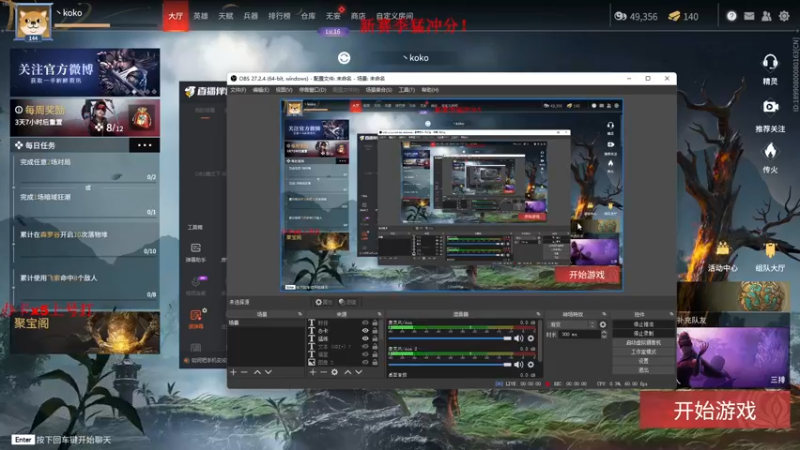The height and width of the screenshot is (450, 800).
Task: Open the 渐变 transition dropdown in OBS
Action: click(571, 324)
